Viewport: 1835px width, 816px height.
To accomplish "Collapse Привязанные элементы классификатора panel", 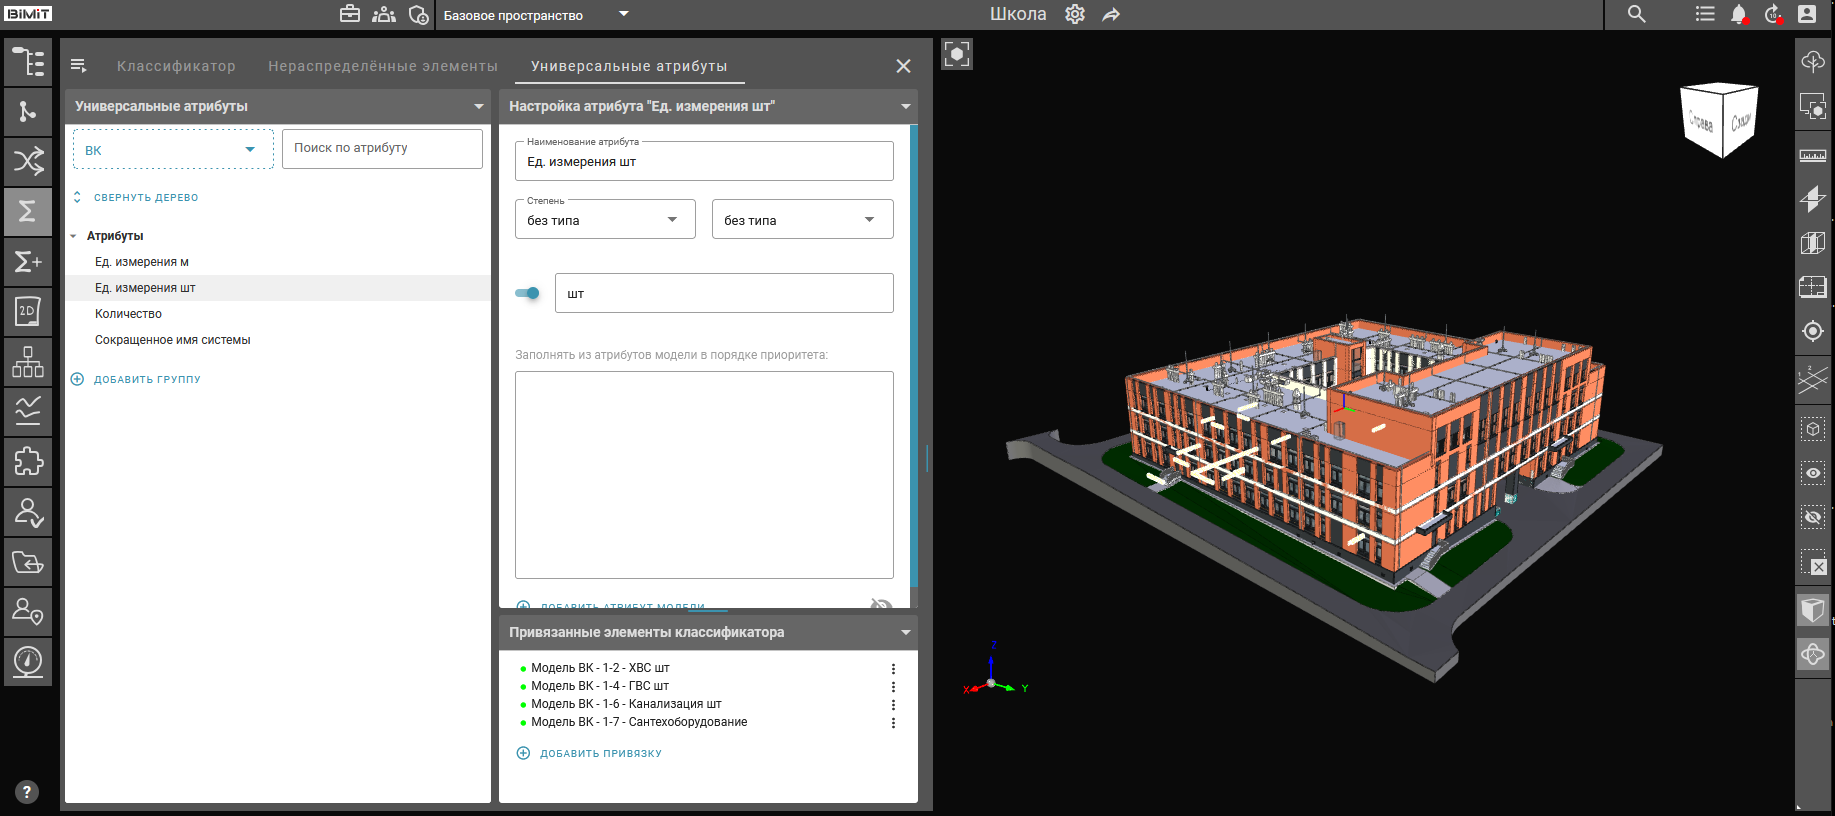I will point(906,632).
